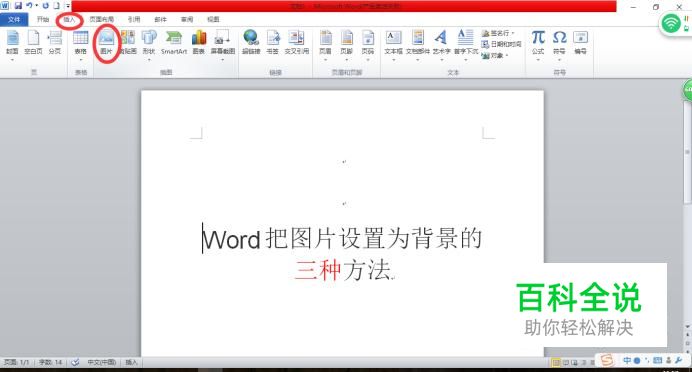692x372 pixels.
Task: Switch to Web Layout view in the status bar
Action: click(574, 363)
